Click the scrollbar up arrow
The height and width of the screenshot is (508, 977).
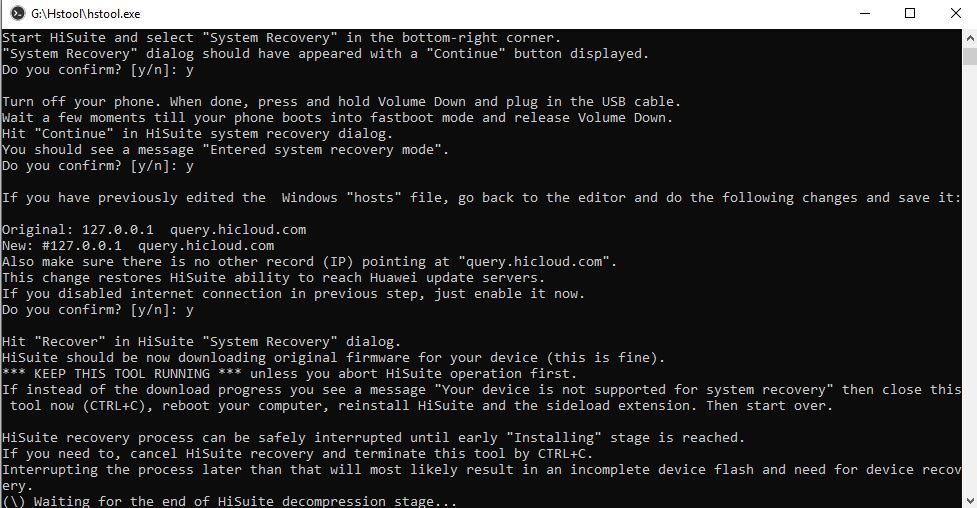click(970, 38)
